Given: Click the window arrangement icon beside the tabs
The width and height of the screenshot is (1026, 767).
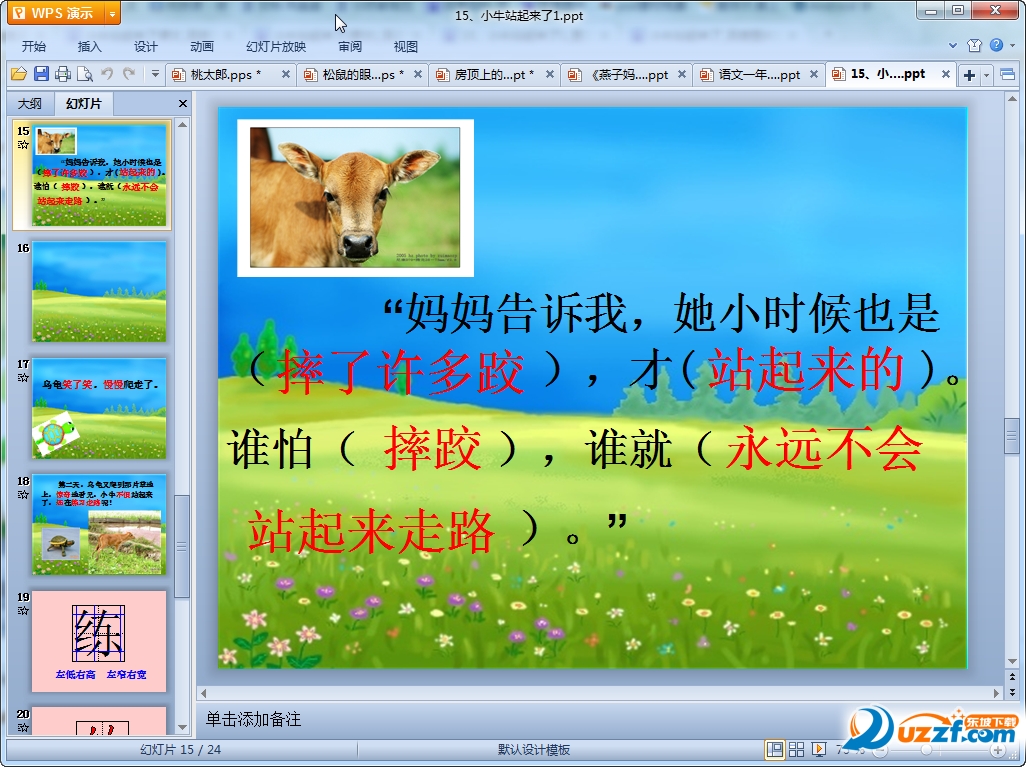Looking at the screenshot, I should (1008, 75).
